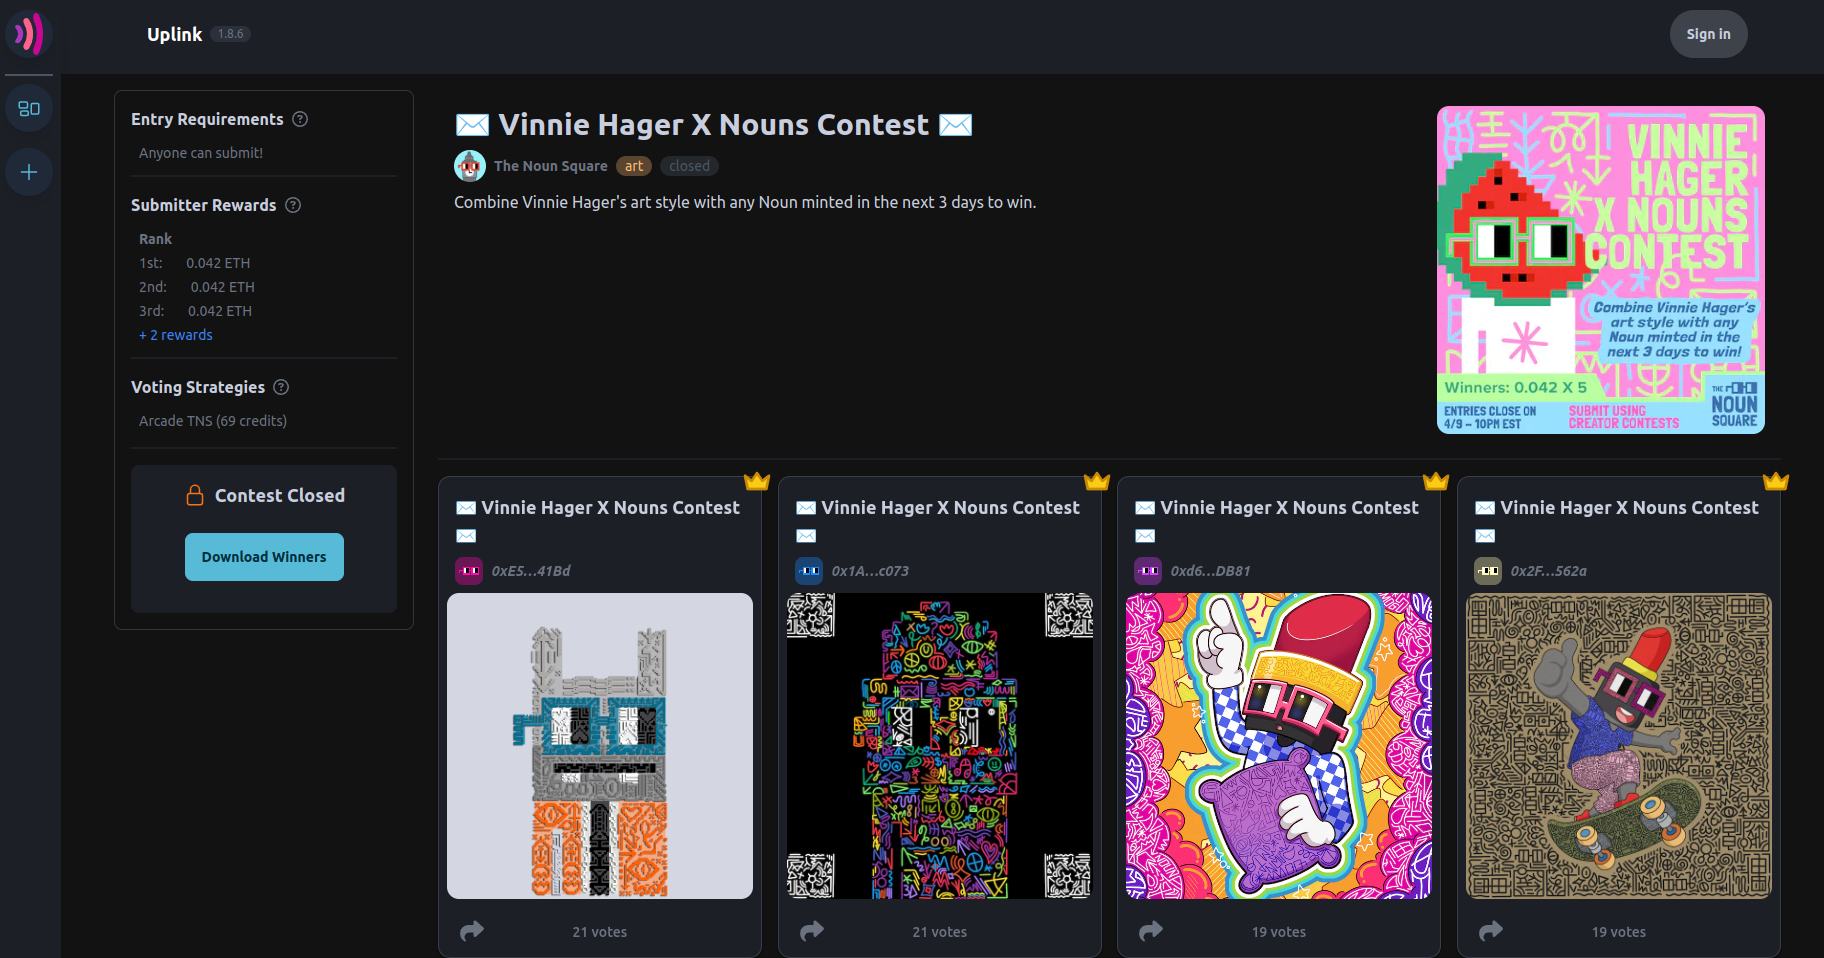
Task: Click the Sign in button
Action: [1708, 34]
